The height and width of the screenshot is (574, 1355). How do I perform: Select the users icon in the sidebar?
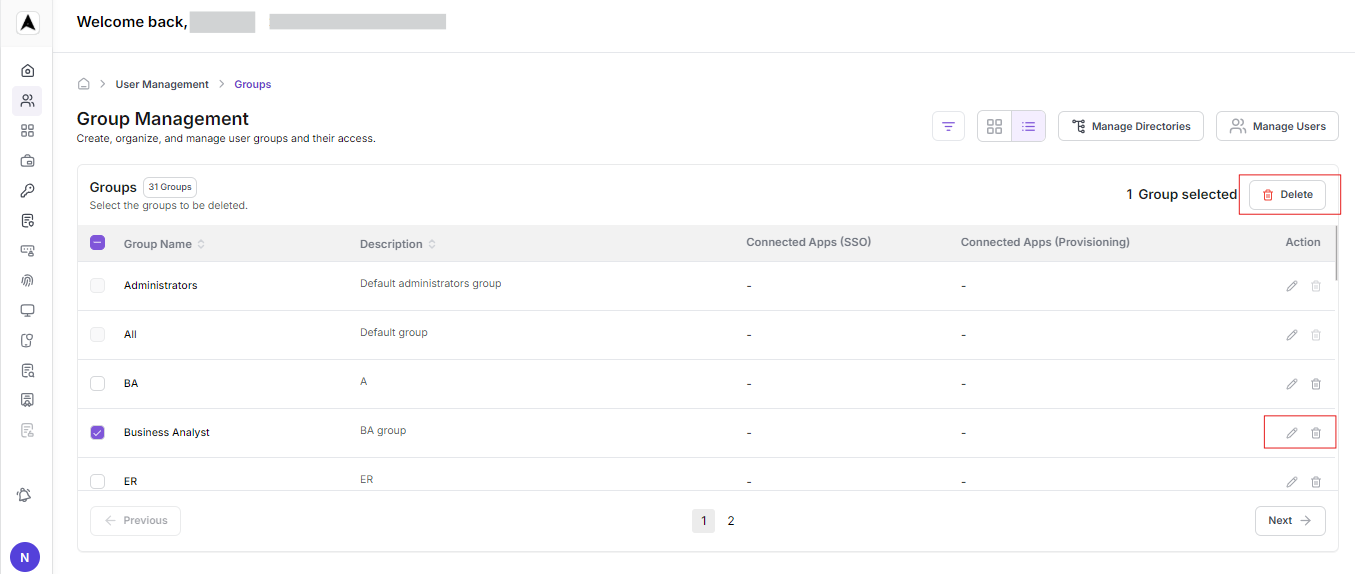pos(28,100)
